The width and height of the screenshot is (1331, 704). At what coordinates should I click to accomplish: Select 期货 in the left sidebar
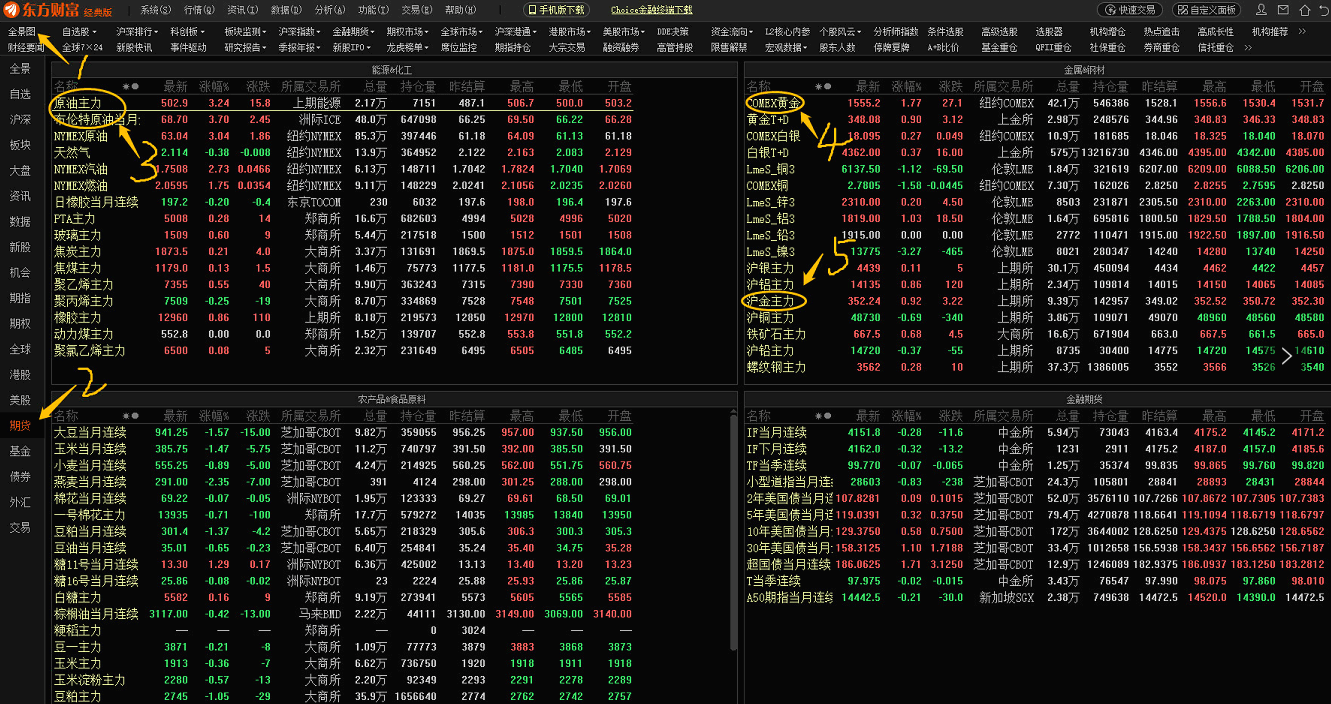click(20, 425)
